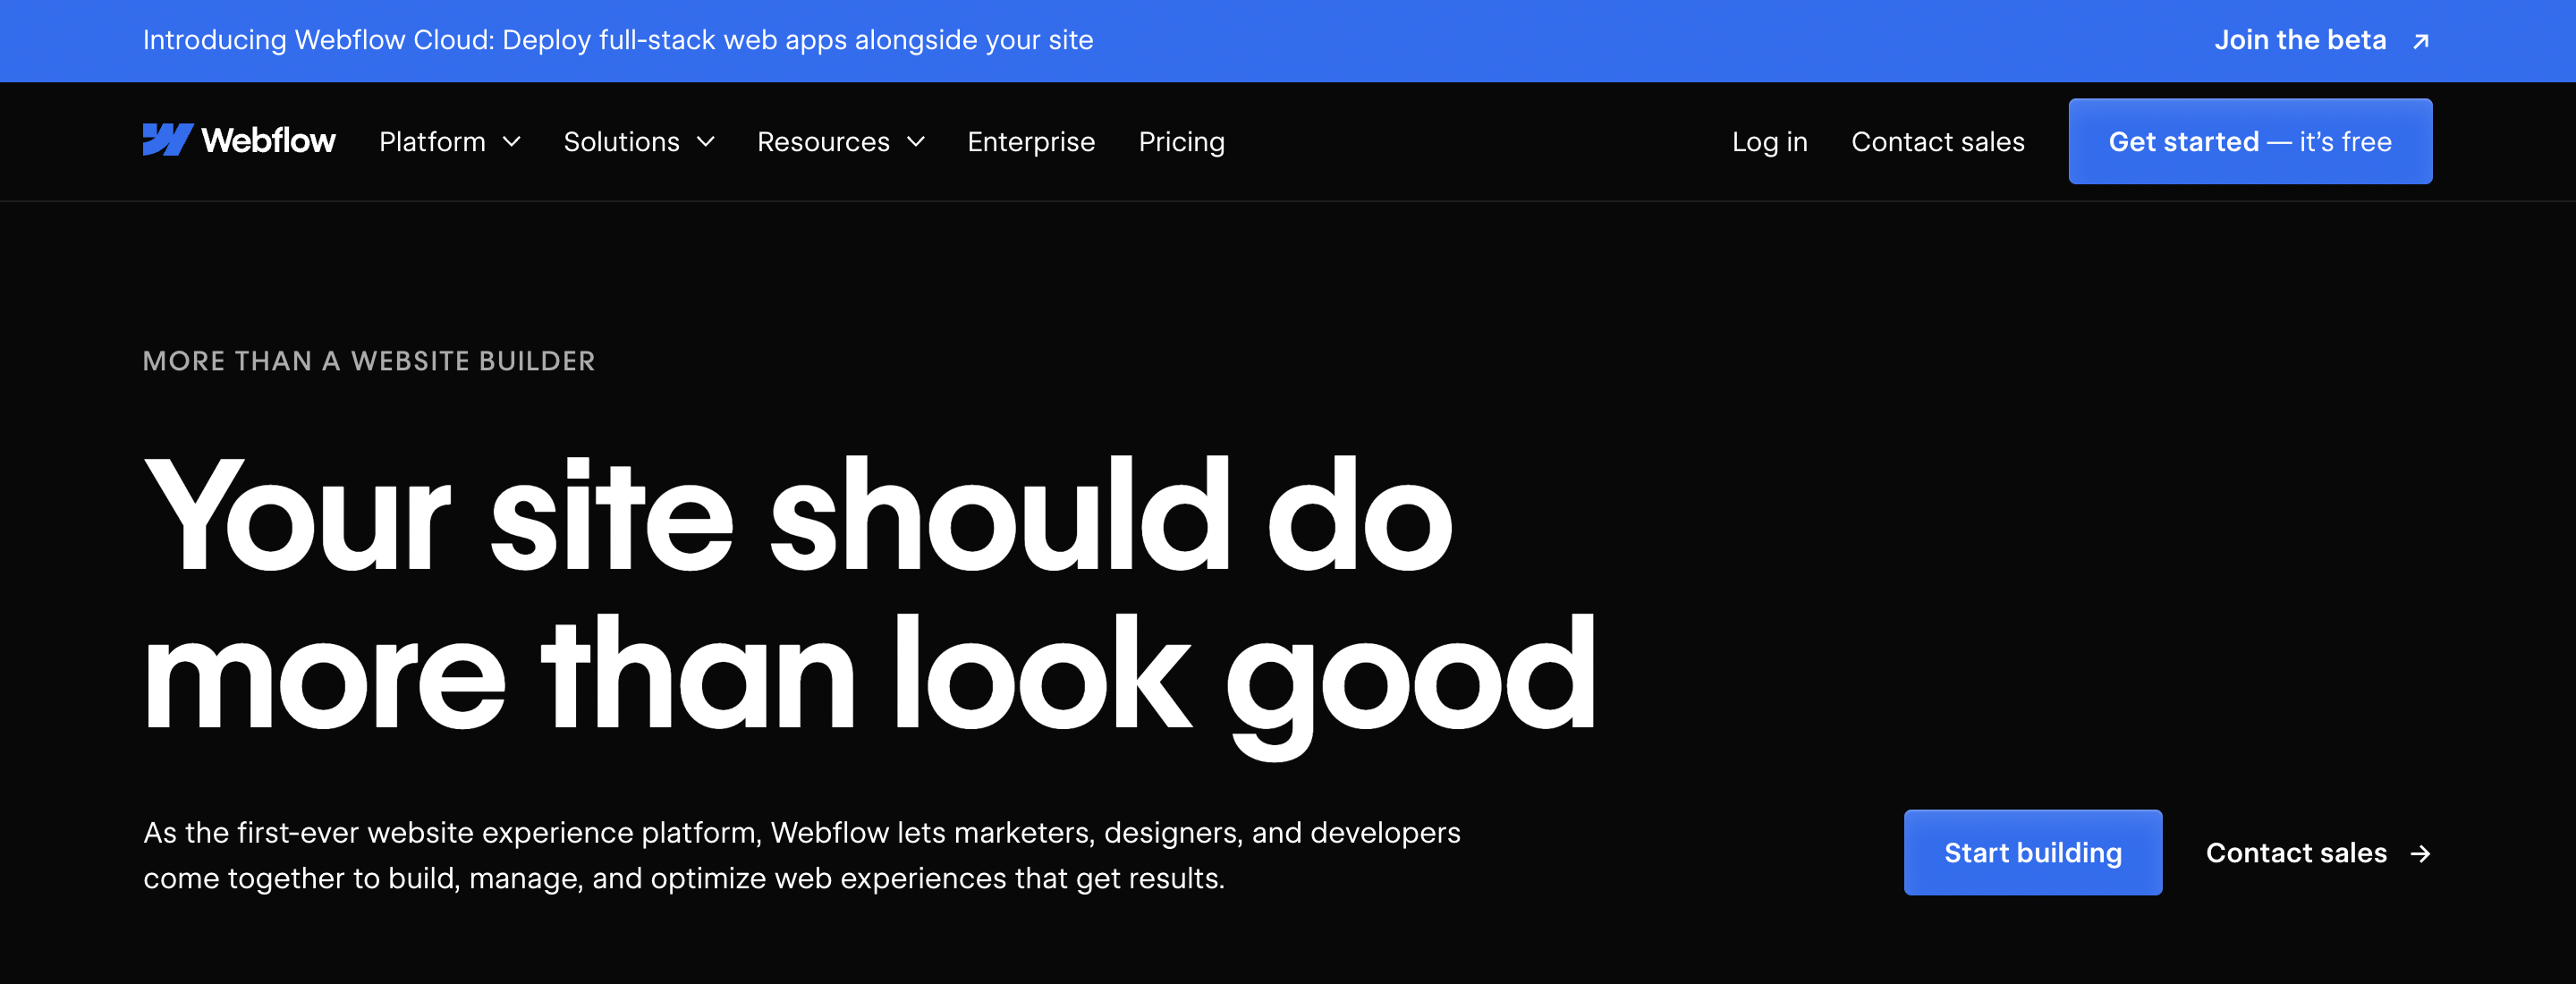Click the Webflow Cloud announcement text
The image size is (2576, 984).
tap(618, 40)
